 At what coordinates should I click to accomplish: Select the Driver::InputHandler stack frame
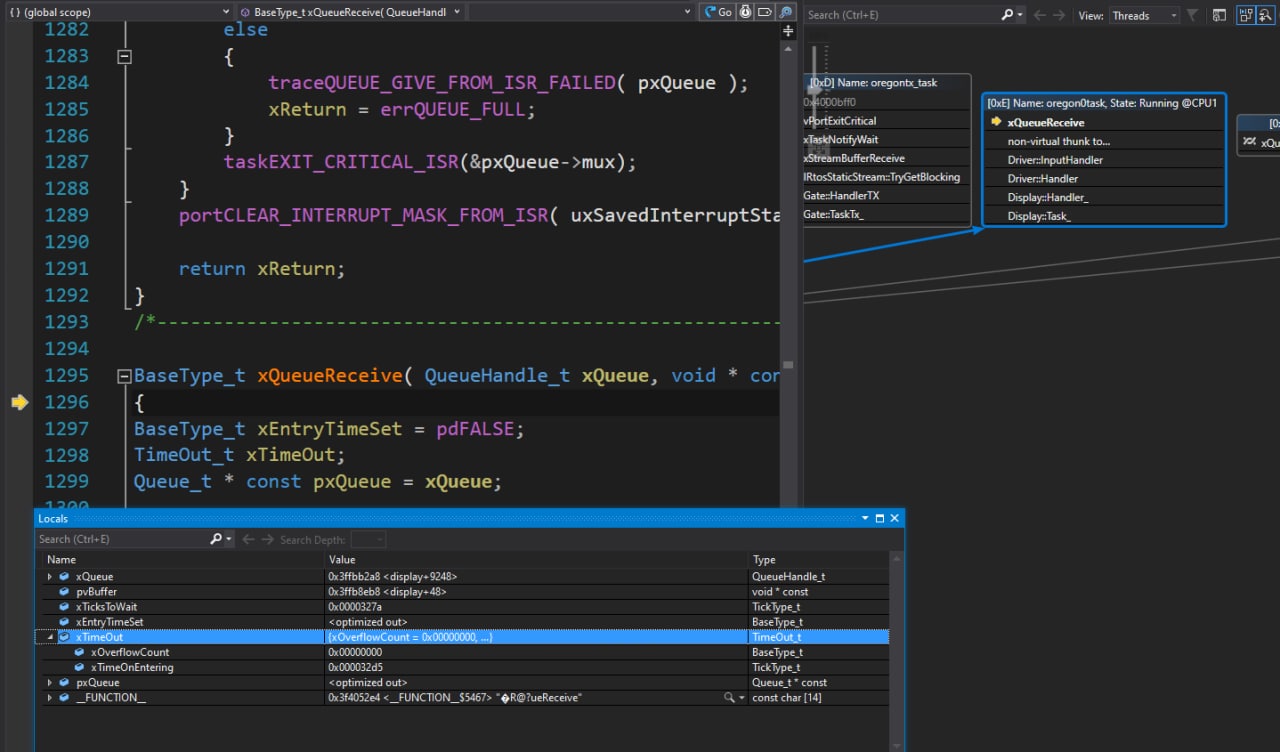[x=1055, y=160]
